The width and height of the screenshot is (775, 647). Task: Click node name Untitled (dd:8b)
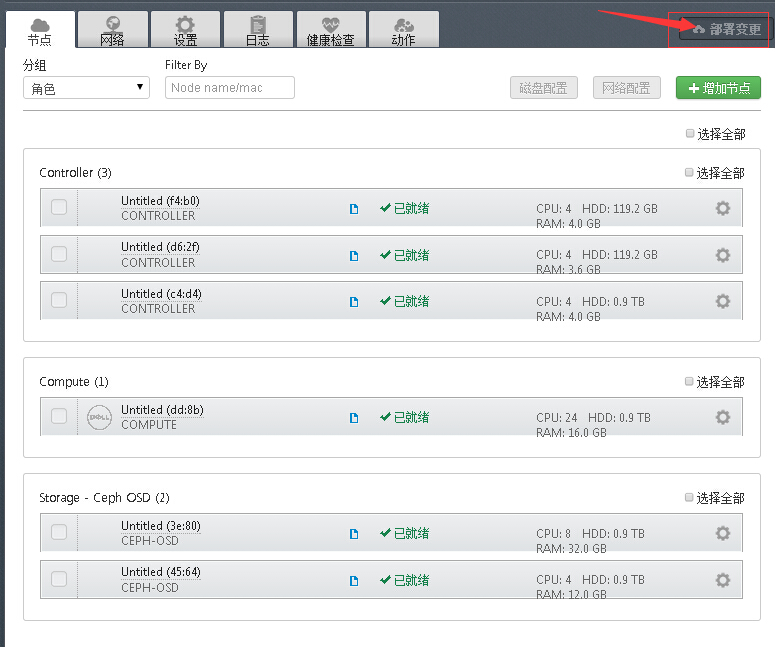[x=162, y=410]
